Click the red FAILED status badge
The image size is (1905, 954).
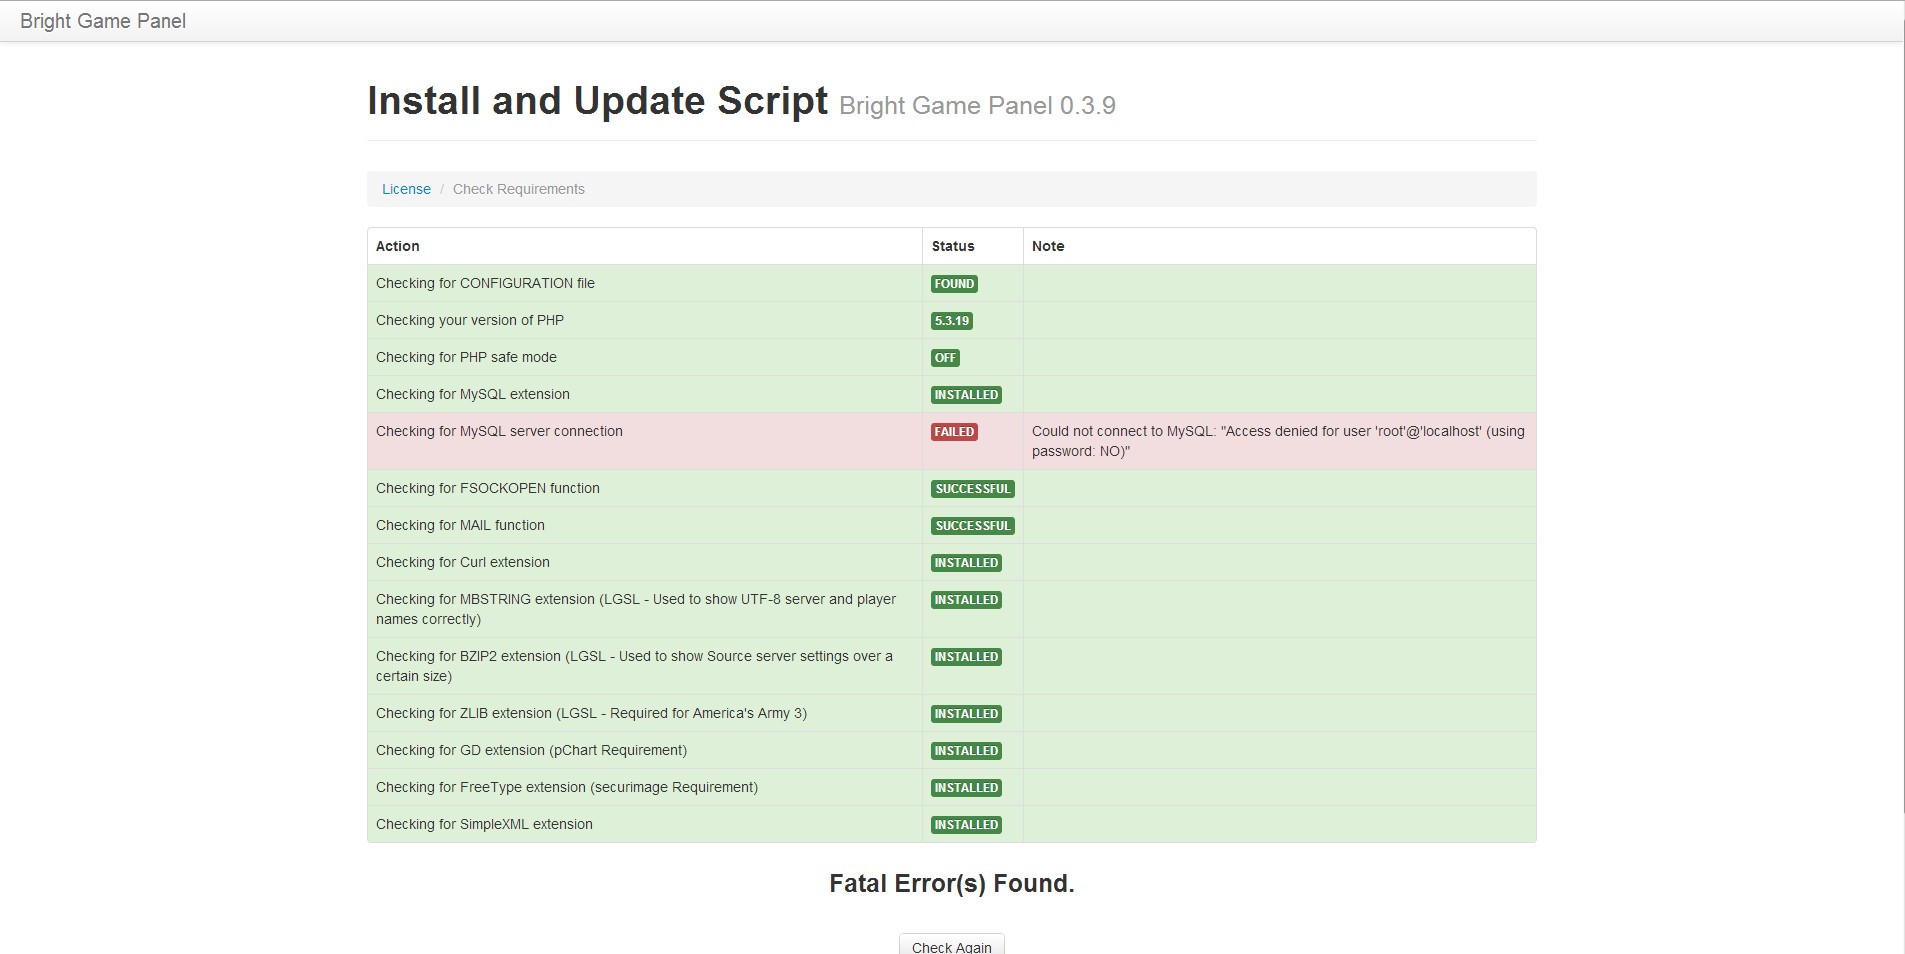coord(954,432)
